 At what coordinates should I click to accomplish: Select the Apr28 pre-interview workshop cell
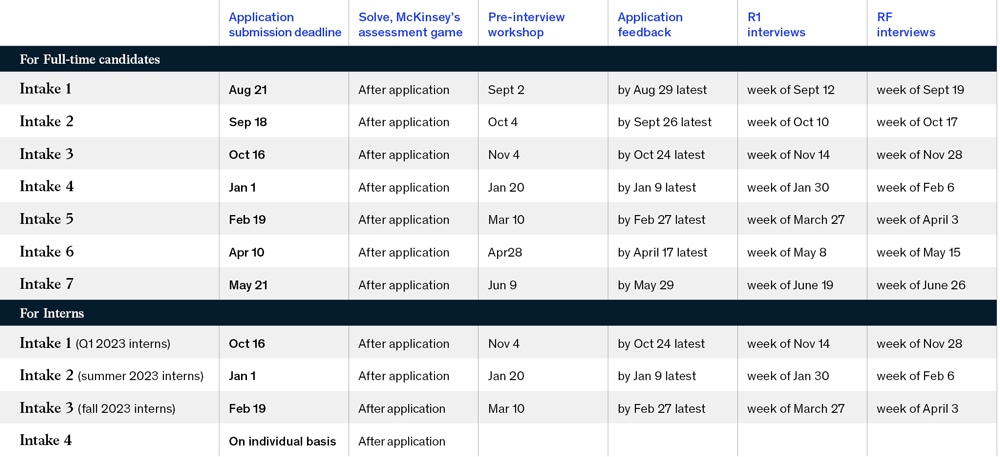point(506,252)
